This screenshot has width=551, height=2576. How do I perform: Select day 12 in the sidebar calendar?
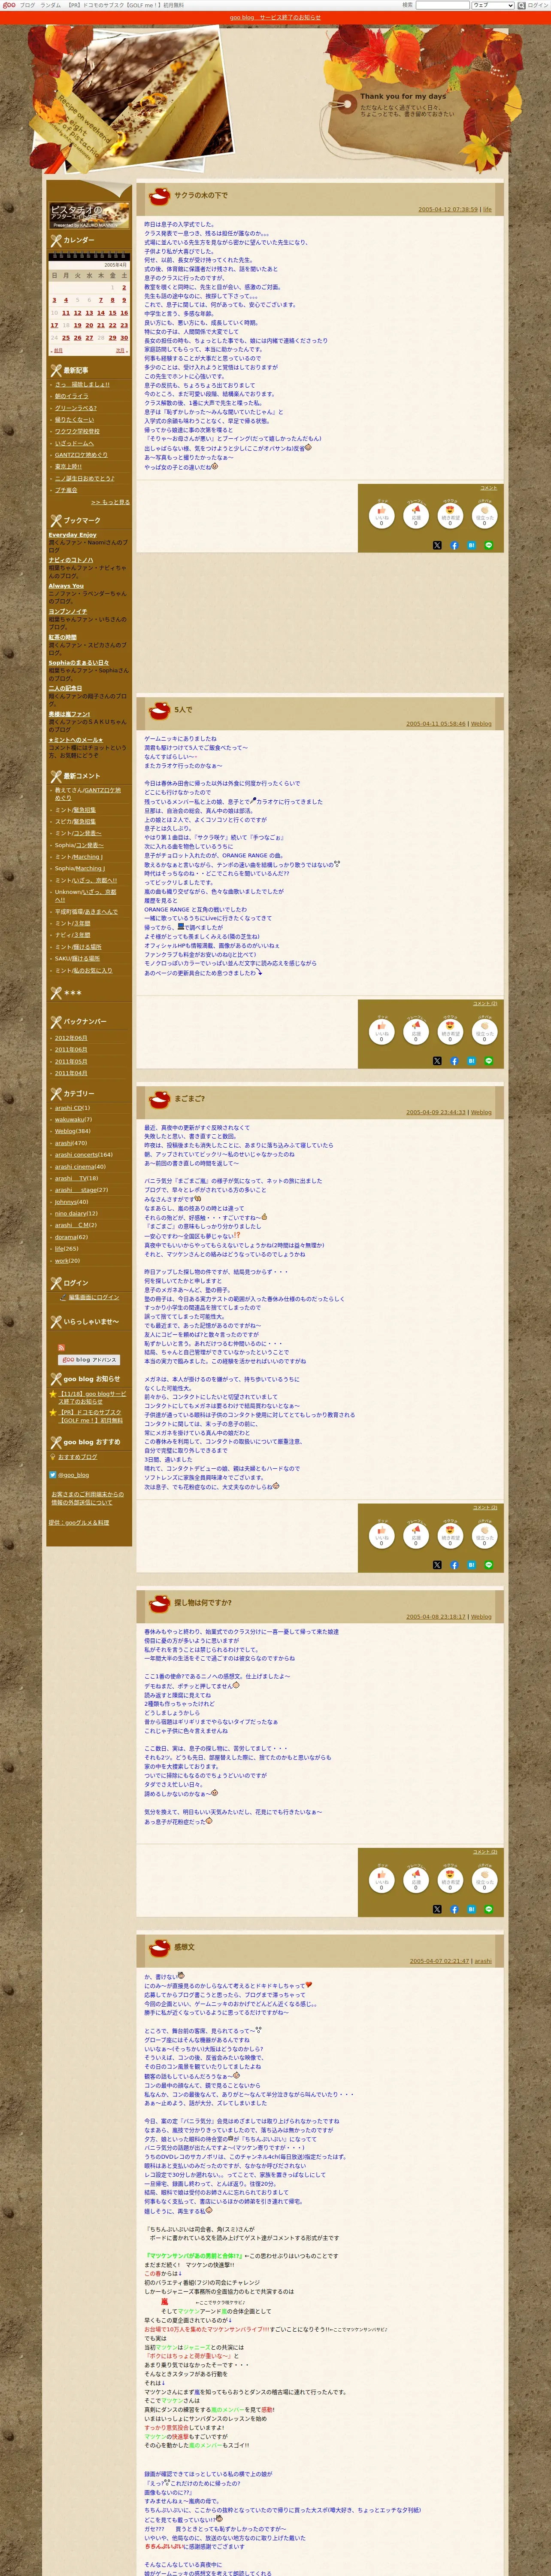click(78, 312)
